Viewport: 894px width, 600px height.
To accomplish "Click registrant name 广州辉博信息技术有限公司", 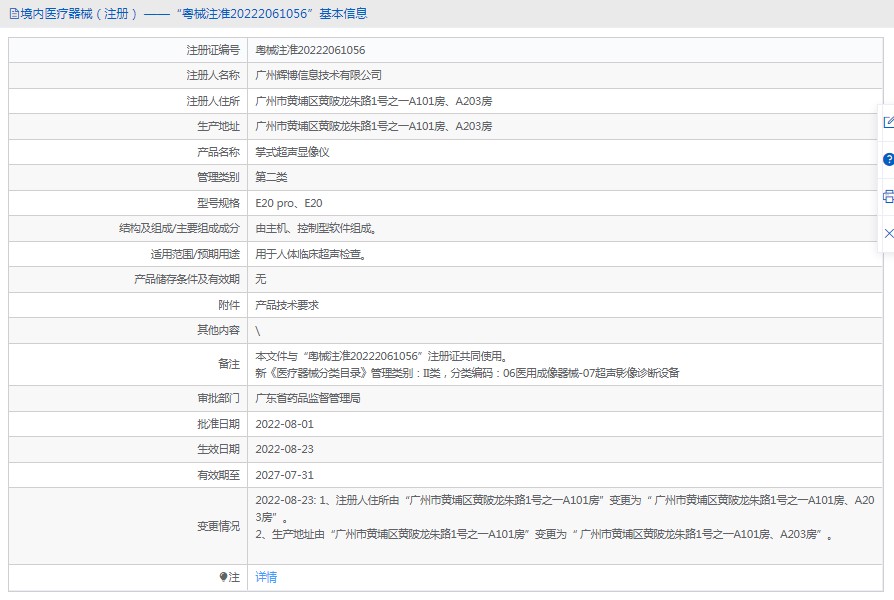I will (319, 75).
